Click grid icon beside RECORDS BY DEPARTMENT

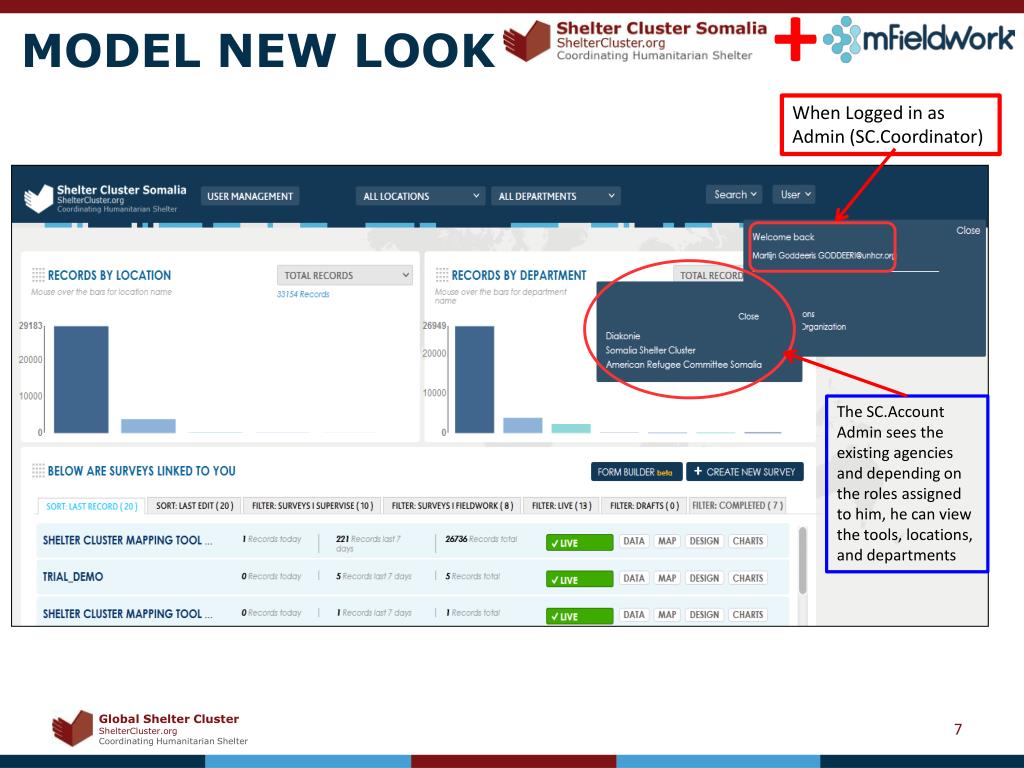[442, 275]
